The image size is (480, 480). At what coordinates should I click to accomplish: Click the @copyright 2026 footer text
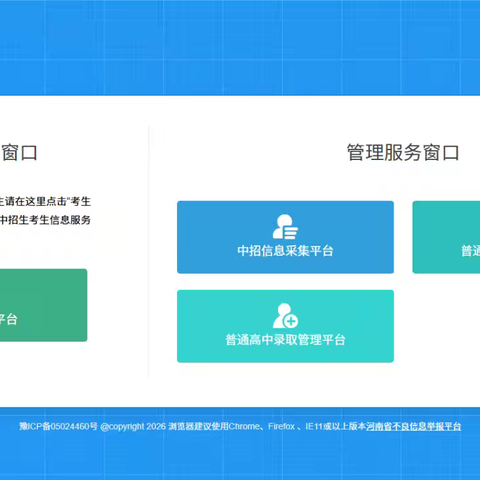coord(133,426)
